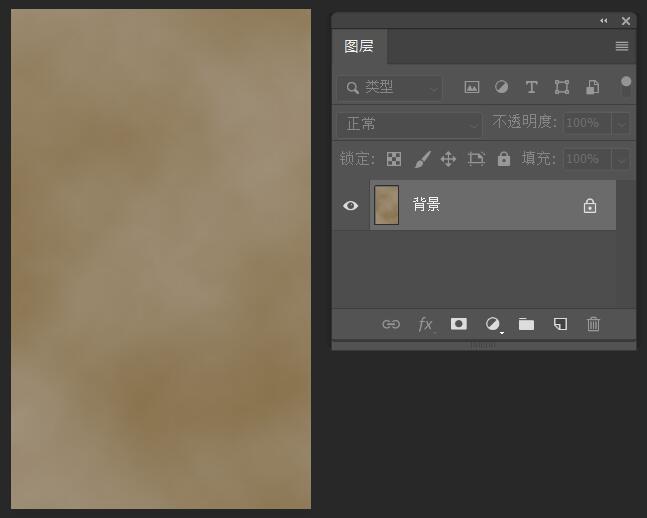Filter layers by shape layer icon
Viewport: 647px width, 518px height.
point(562,87)
